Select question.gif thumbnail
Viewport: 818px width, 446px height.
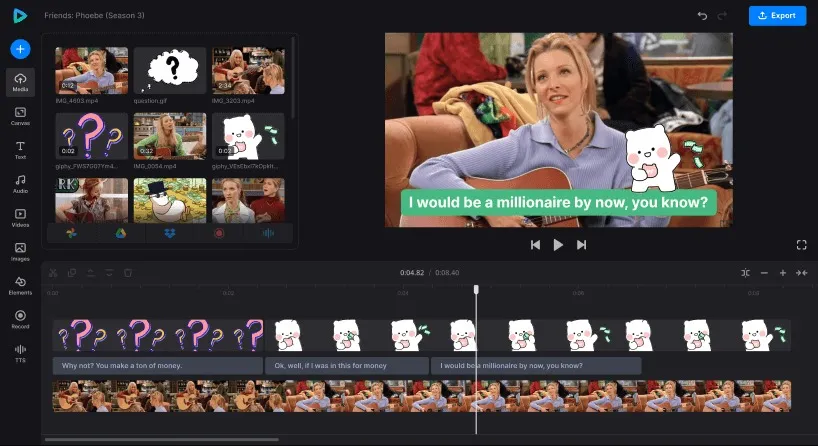pyautogui.click(x=170, y=70)
